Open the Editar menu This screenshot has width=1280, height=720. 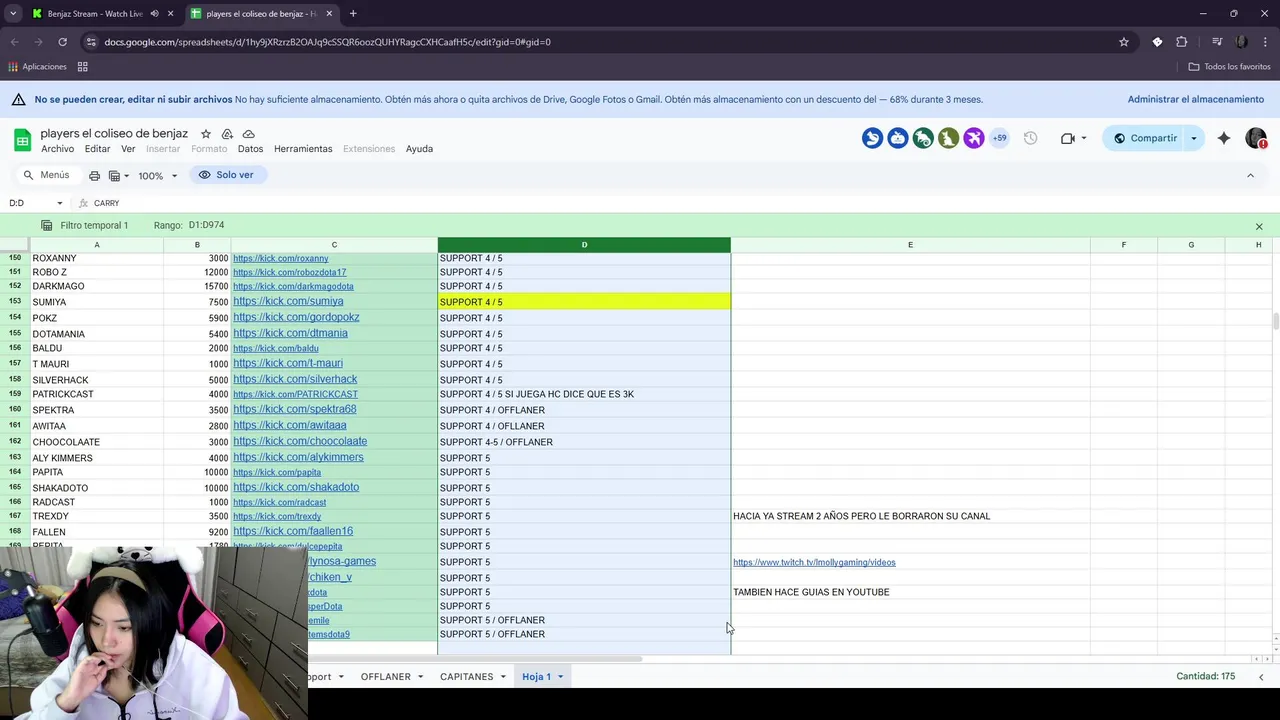pos(97,149)
